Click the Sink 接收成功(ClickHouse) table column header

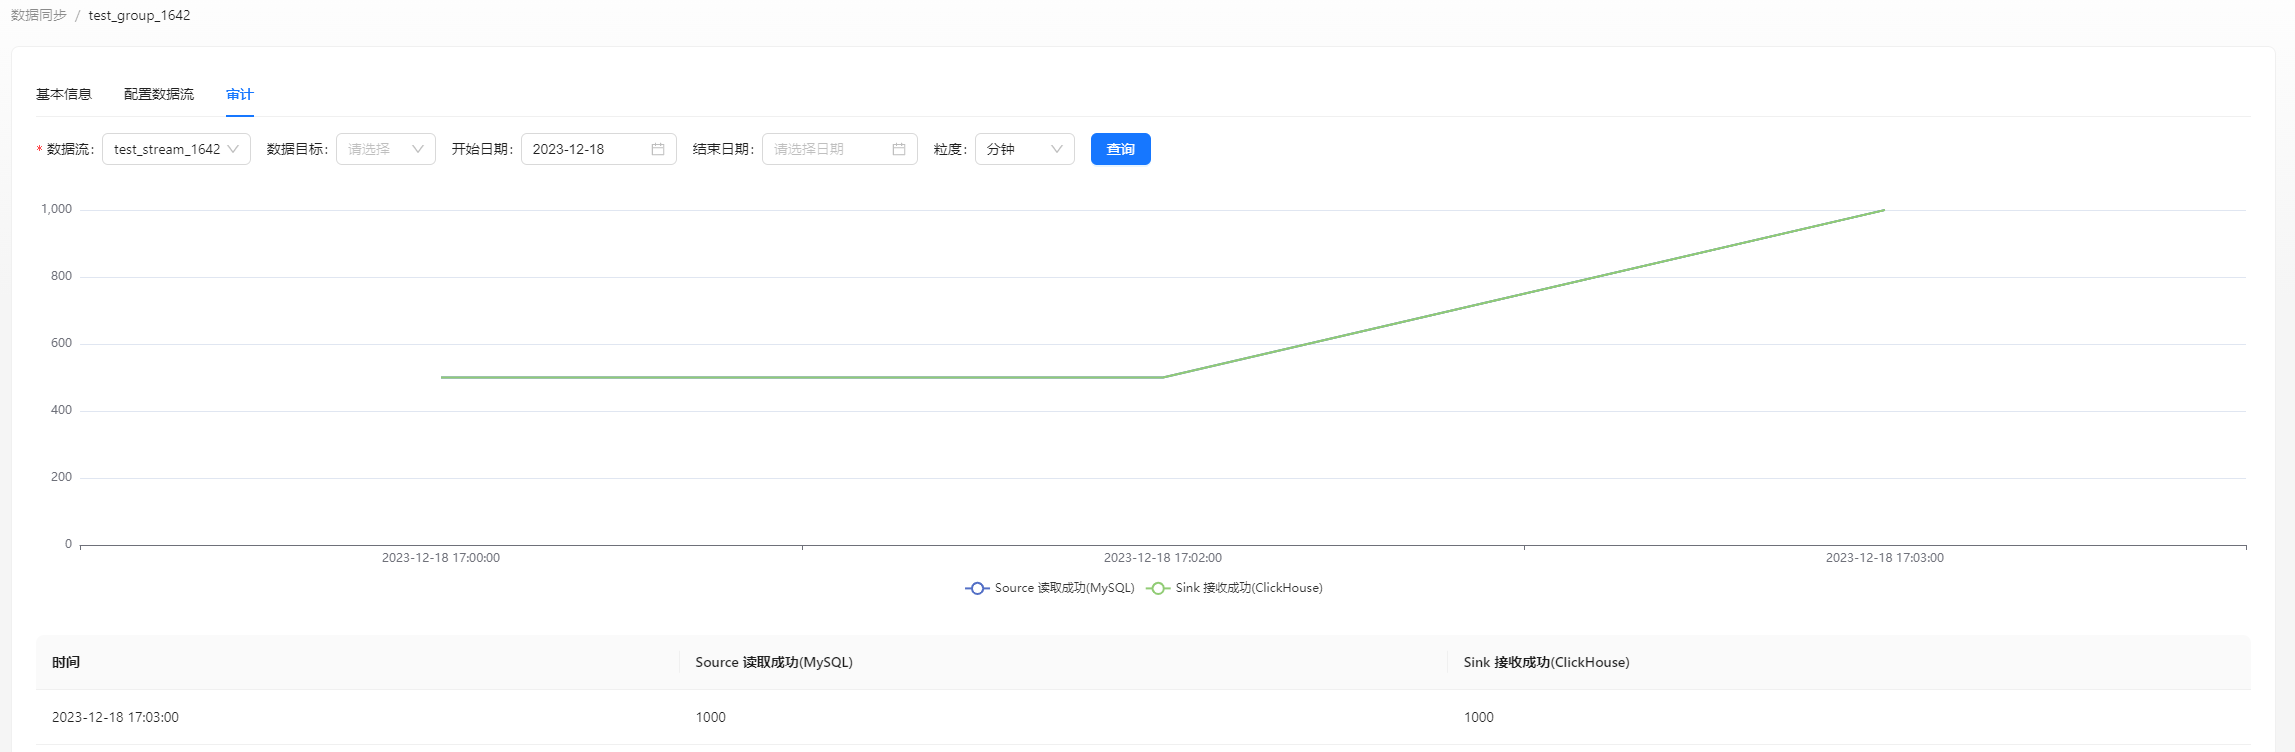1546,662
